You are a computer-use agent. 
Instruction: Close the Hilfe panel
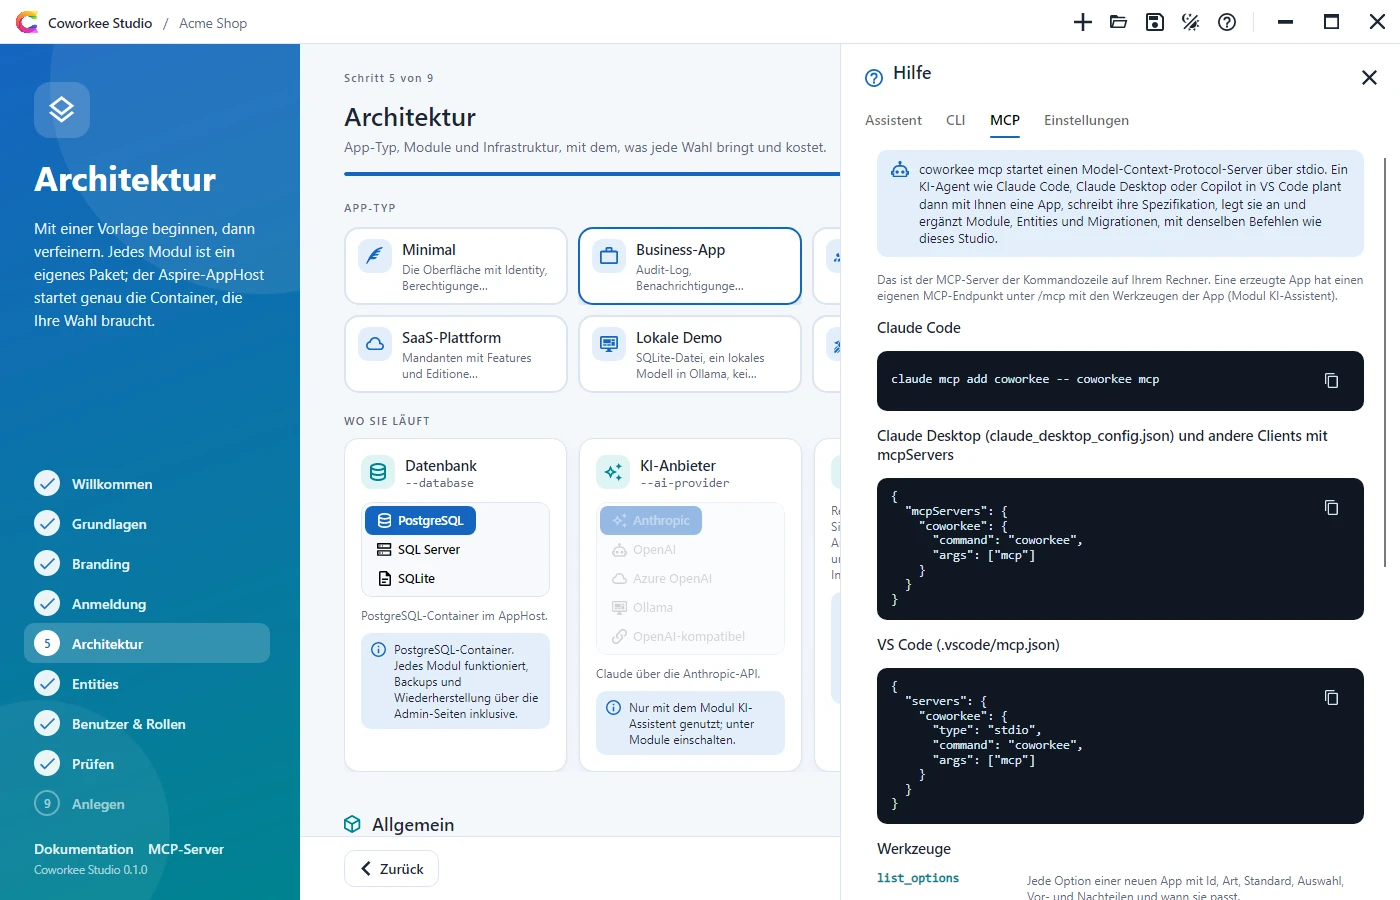(x=1370, y=77)
